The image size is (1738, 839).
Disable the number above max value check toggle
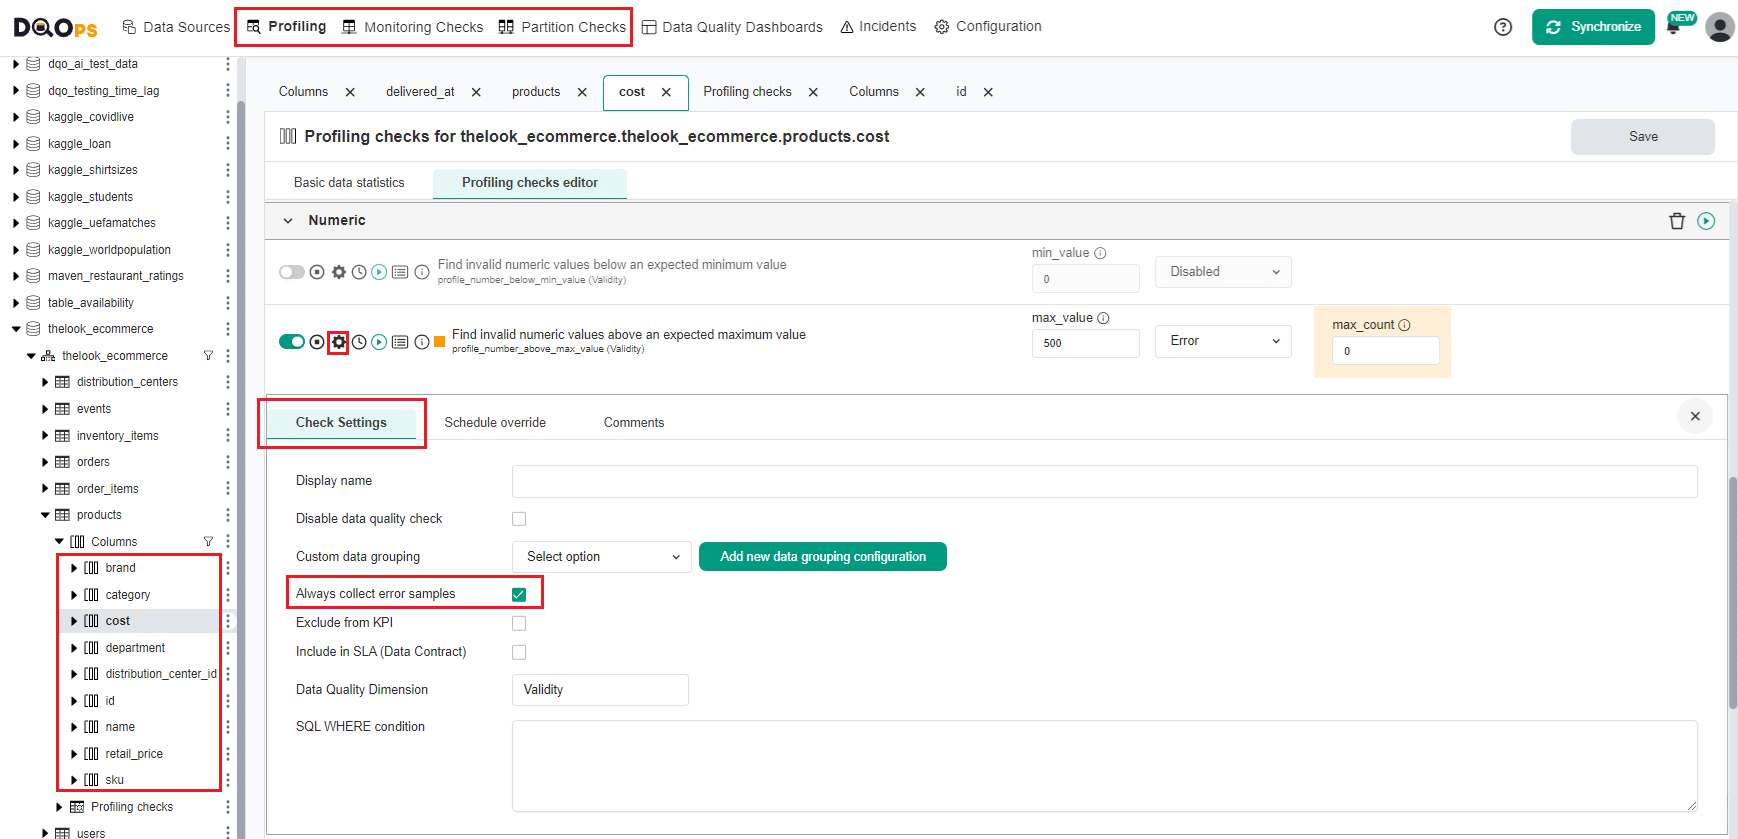[x=292, y=342]
